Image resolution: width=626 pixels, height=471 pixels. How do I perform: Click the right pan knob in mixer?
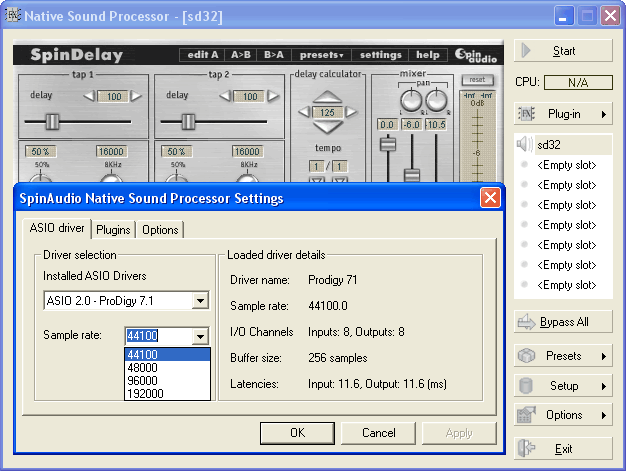coord(436,100)
